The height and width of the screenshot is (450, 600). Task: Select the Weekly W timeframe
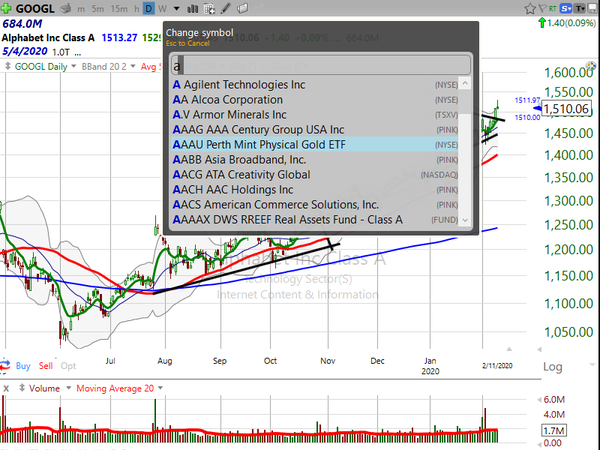point(163,8)
